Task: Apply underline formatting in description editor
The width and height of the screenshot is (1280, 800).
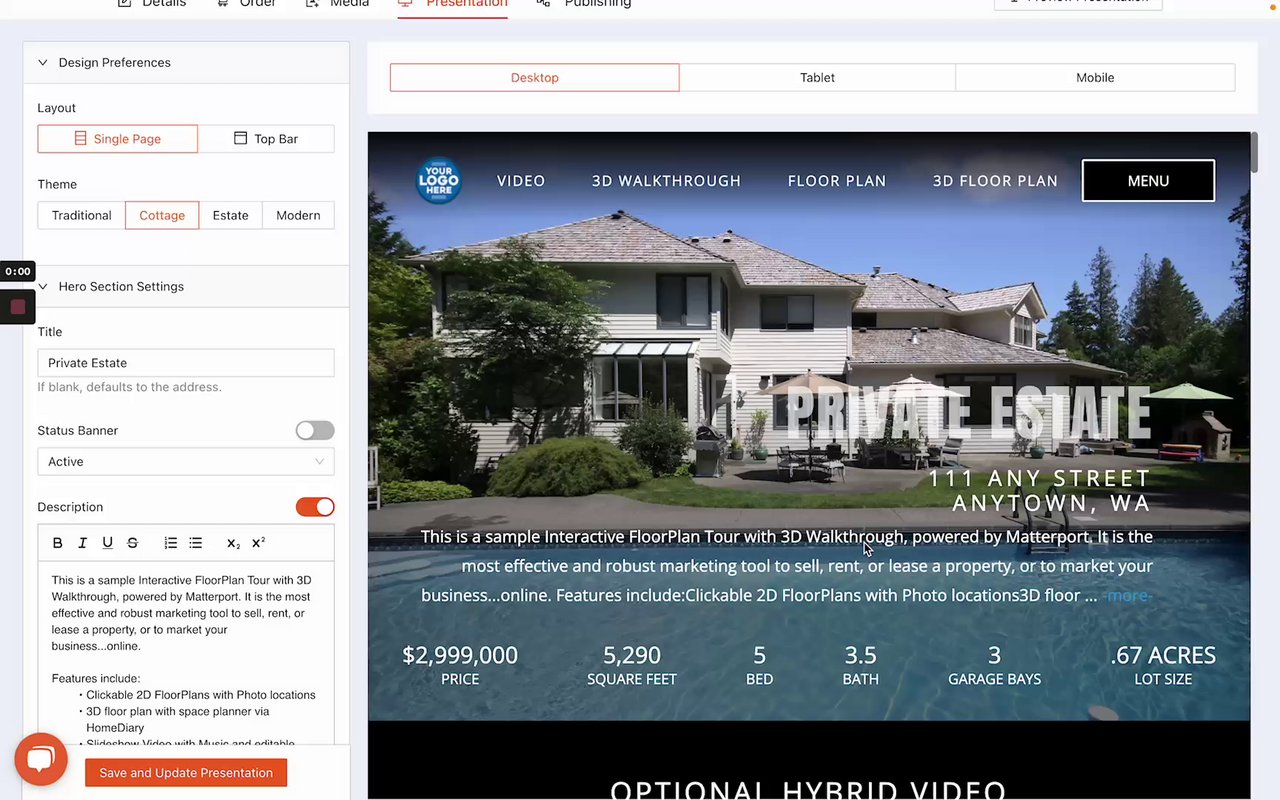Action: pyautogui.click(x=107, y=543)
